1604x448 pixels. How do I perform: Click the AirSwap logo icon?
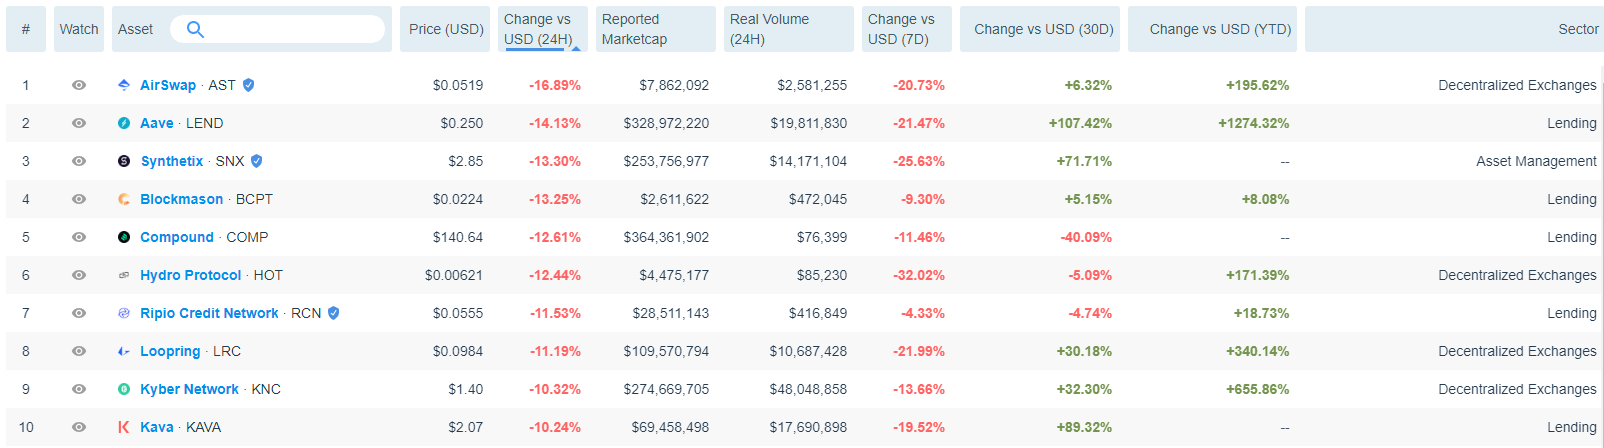tap(124, 85)
